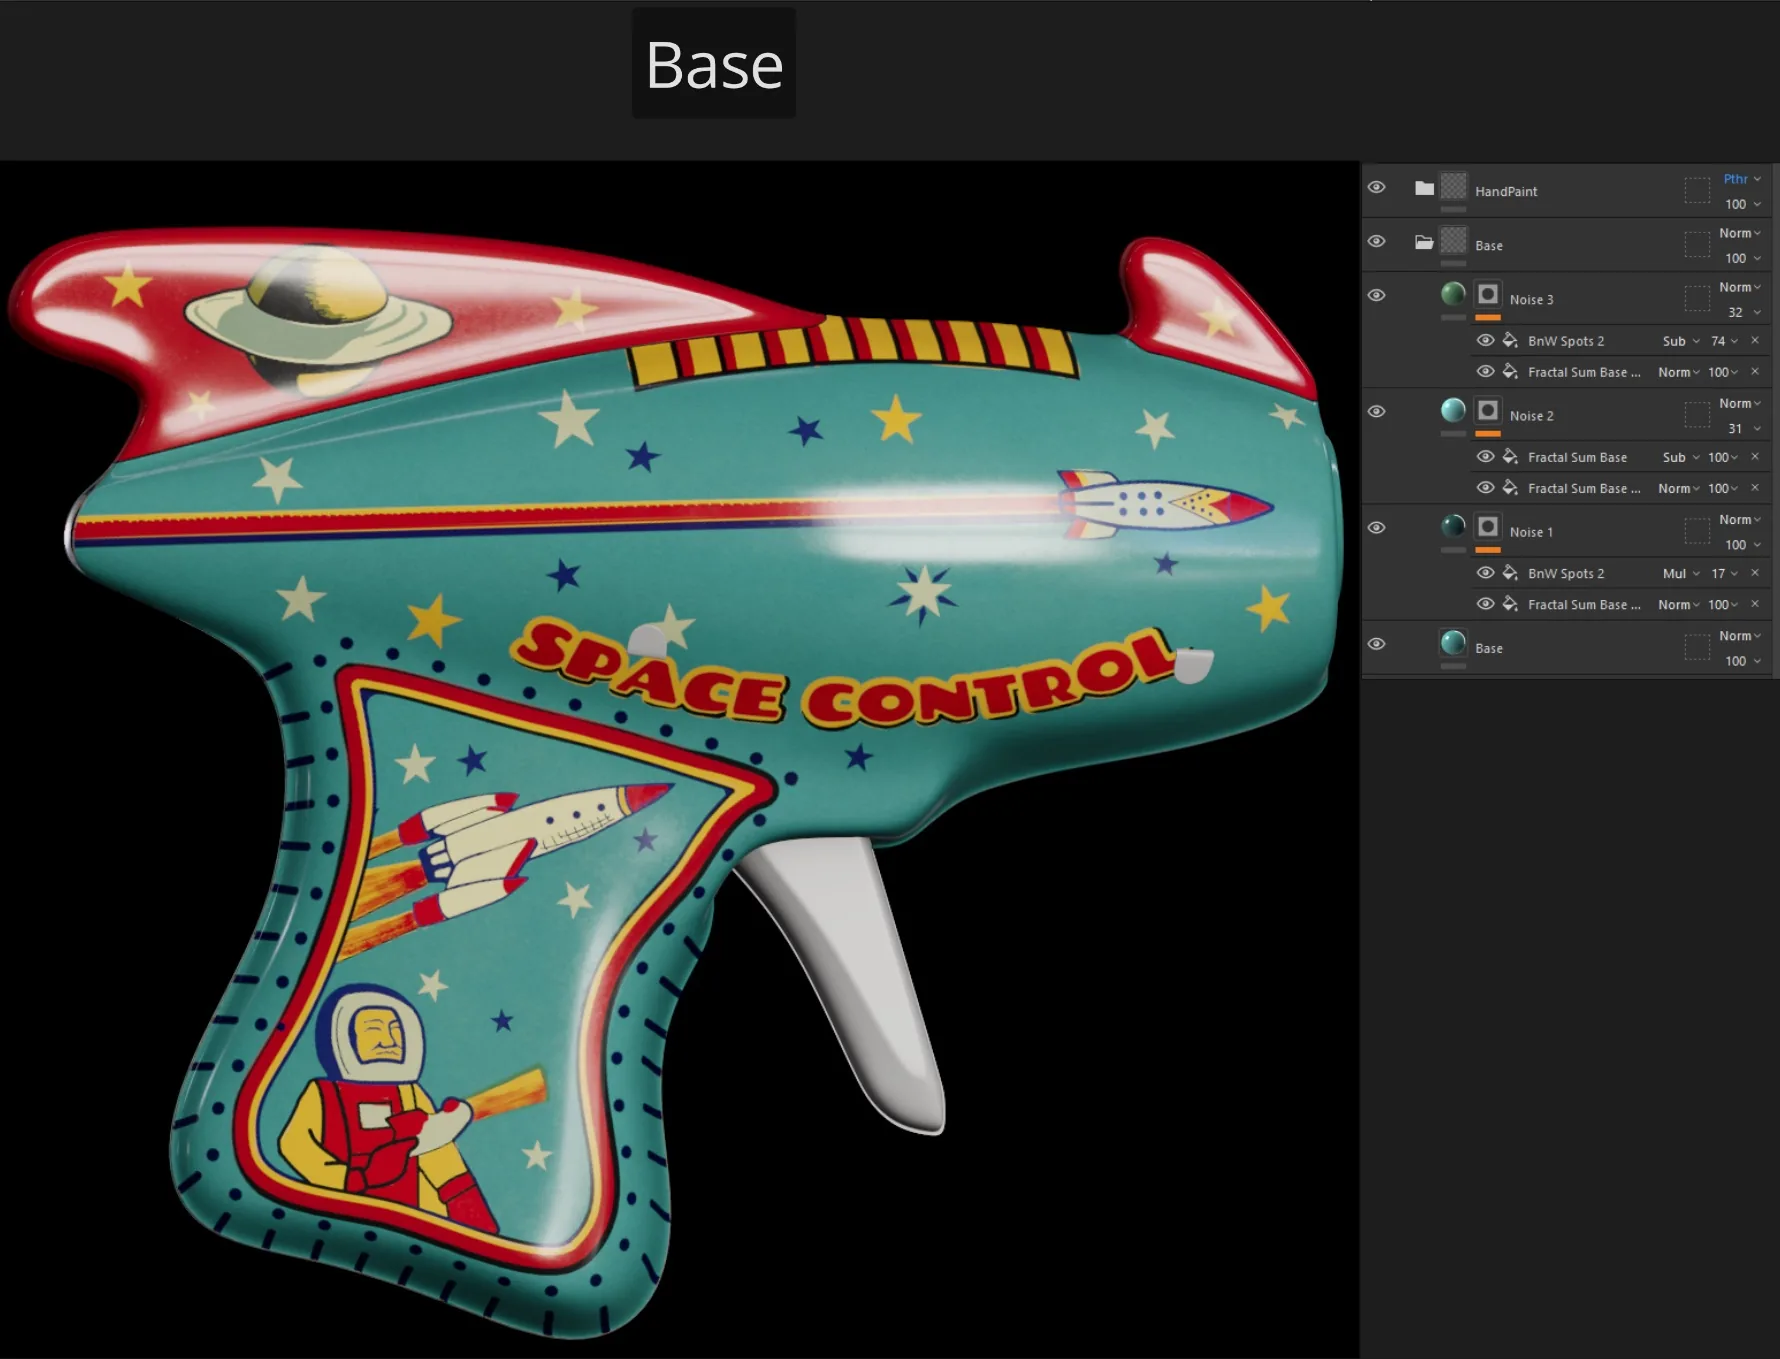Select the bottom Base fill layer material sphere

pyautogui.click(x=1453, y=643)
